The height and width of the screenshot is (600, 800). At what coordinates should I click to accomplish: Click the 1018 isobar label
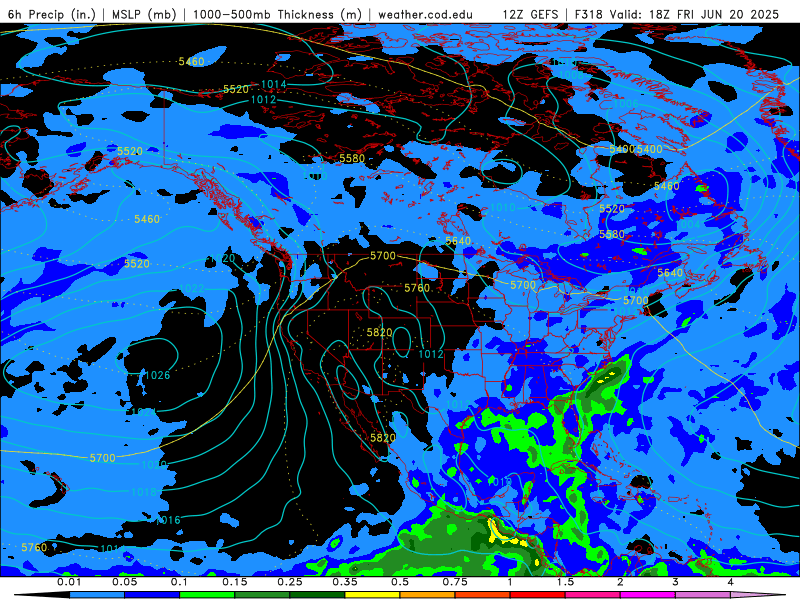(144, 492)
